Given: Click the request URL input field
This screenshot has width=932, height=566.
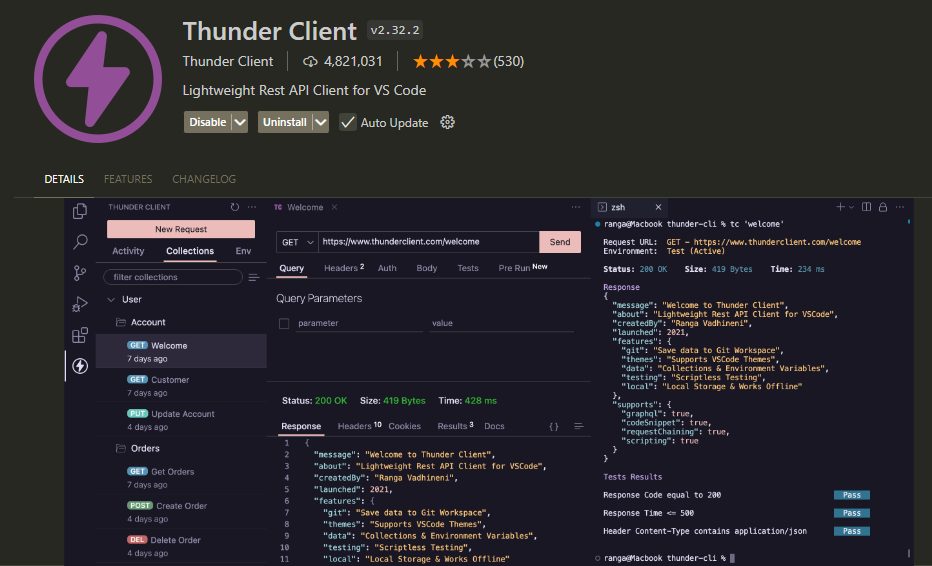Looking at the screenshot, I should pyautogui.click(x=429, y=242).
